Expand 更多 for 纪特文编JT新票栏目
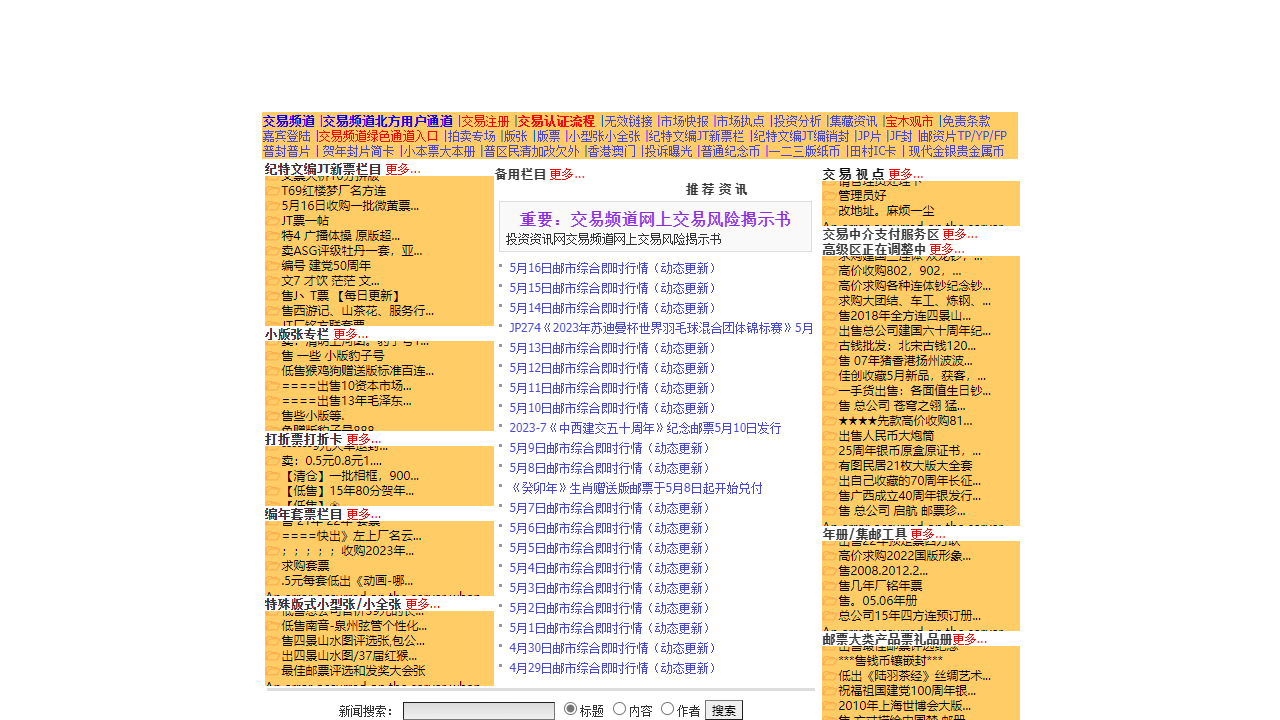Image resolution: width=1280 pixels, height=720 pixels. pos(402,169)
